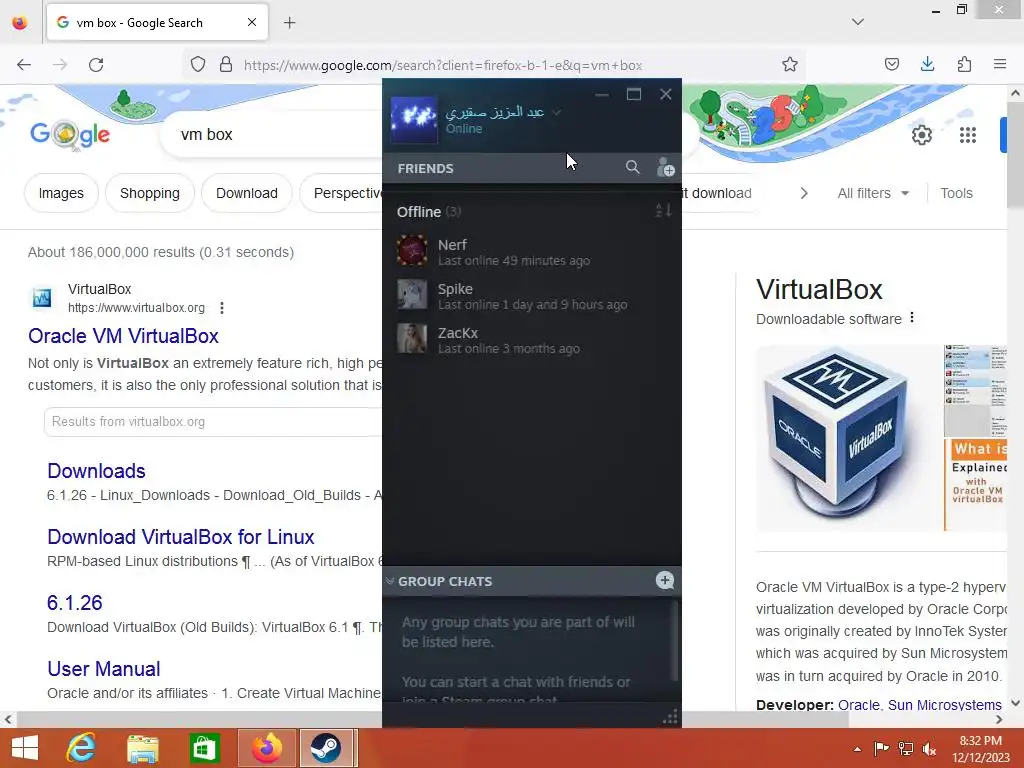
Task: Collapse the Offline friends group
Action: click(x=428, y=212)
